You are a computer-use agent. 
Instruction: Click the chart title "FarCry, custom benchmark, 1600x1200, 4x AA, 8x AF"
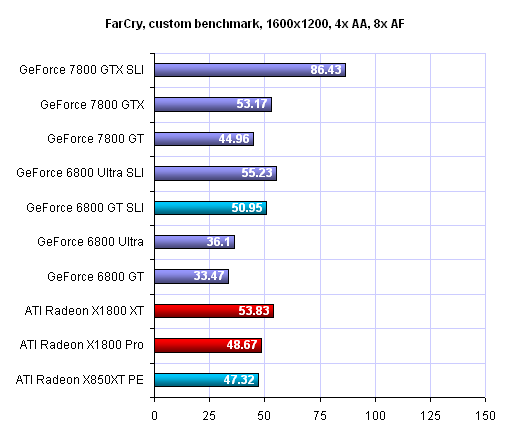pyautogui.click(x=255, y=24)
